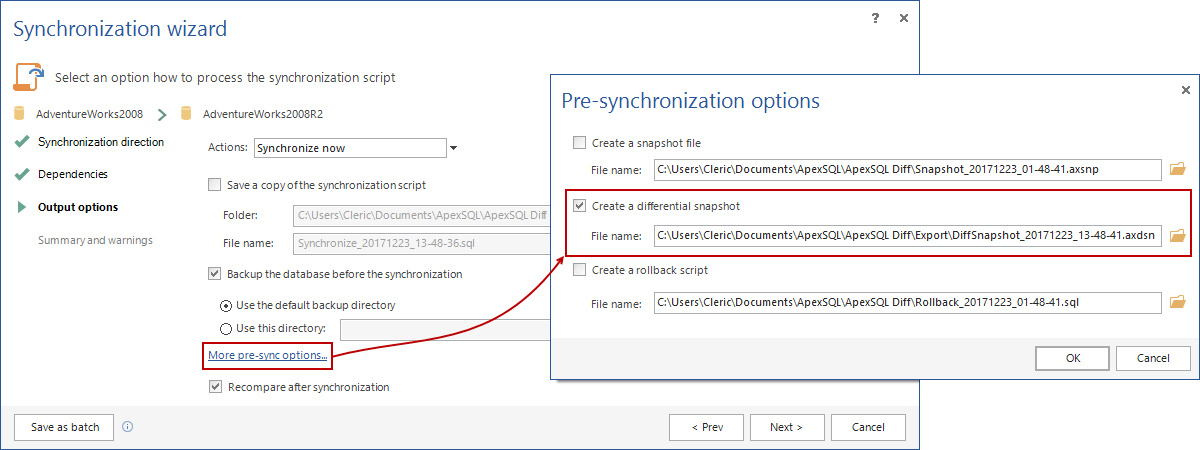This screenshot has width=1200, height=450.
Task: Browse folder for snapshot file name
Action: coord(1177,169)
